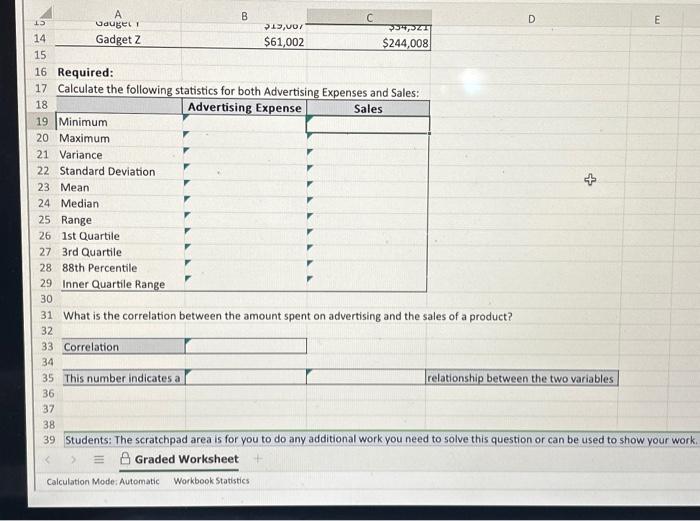Click second blank before 'relationship between'
700x521 pixels.
point(366,377)
